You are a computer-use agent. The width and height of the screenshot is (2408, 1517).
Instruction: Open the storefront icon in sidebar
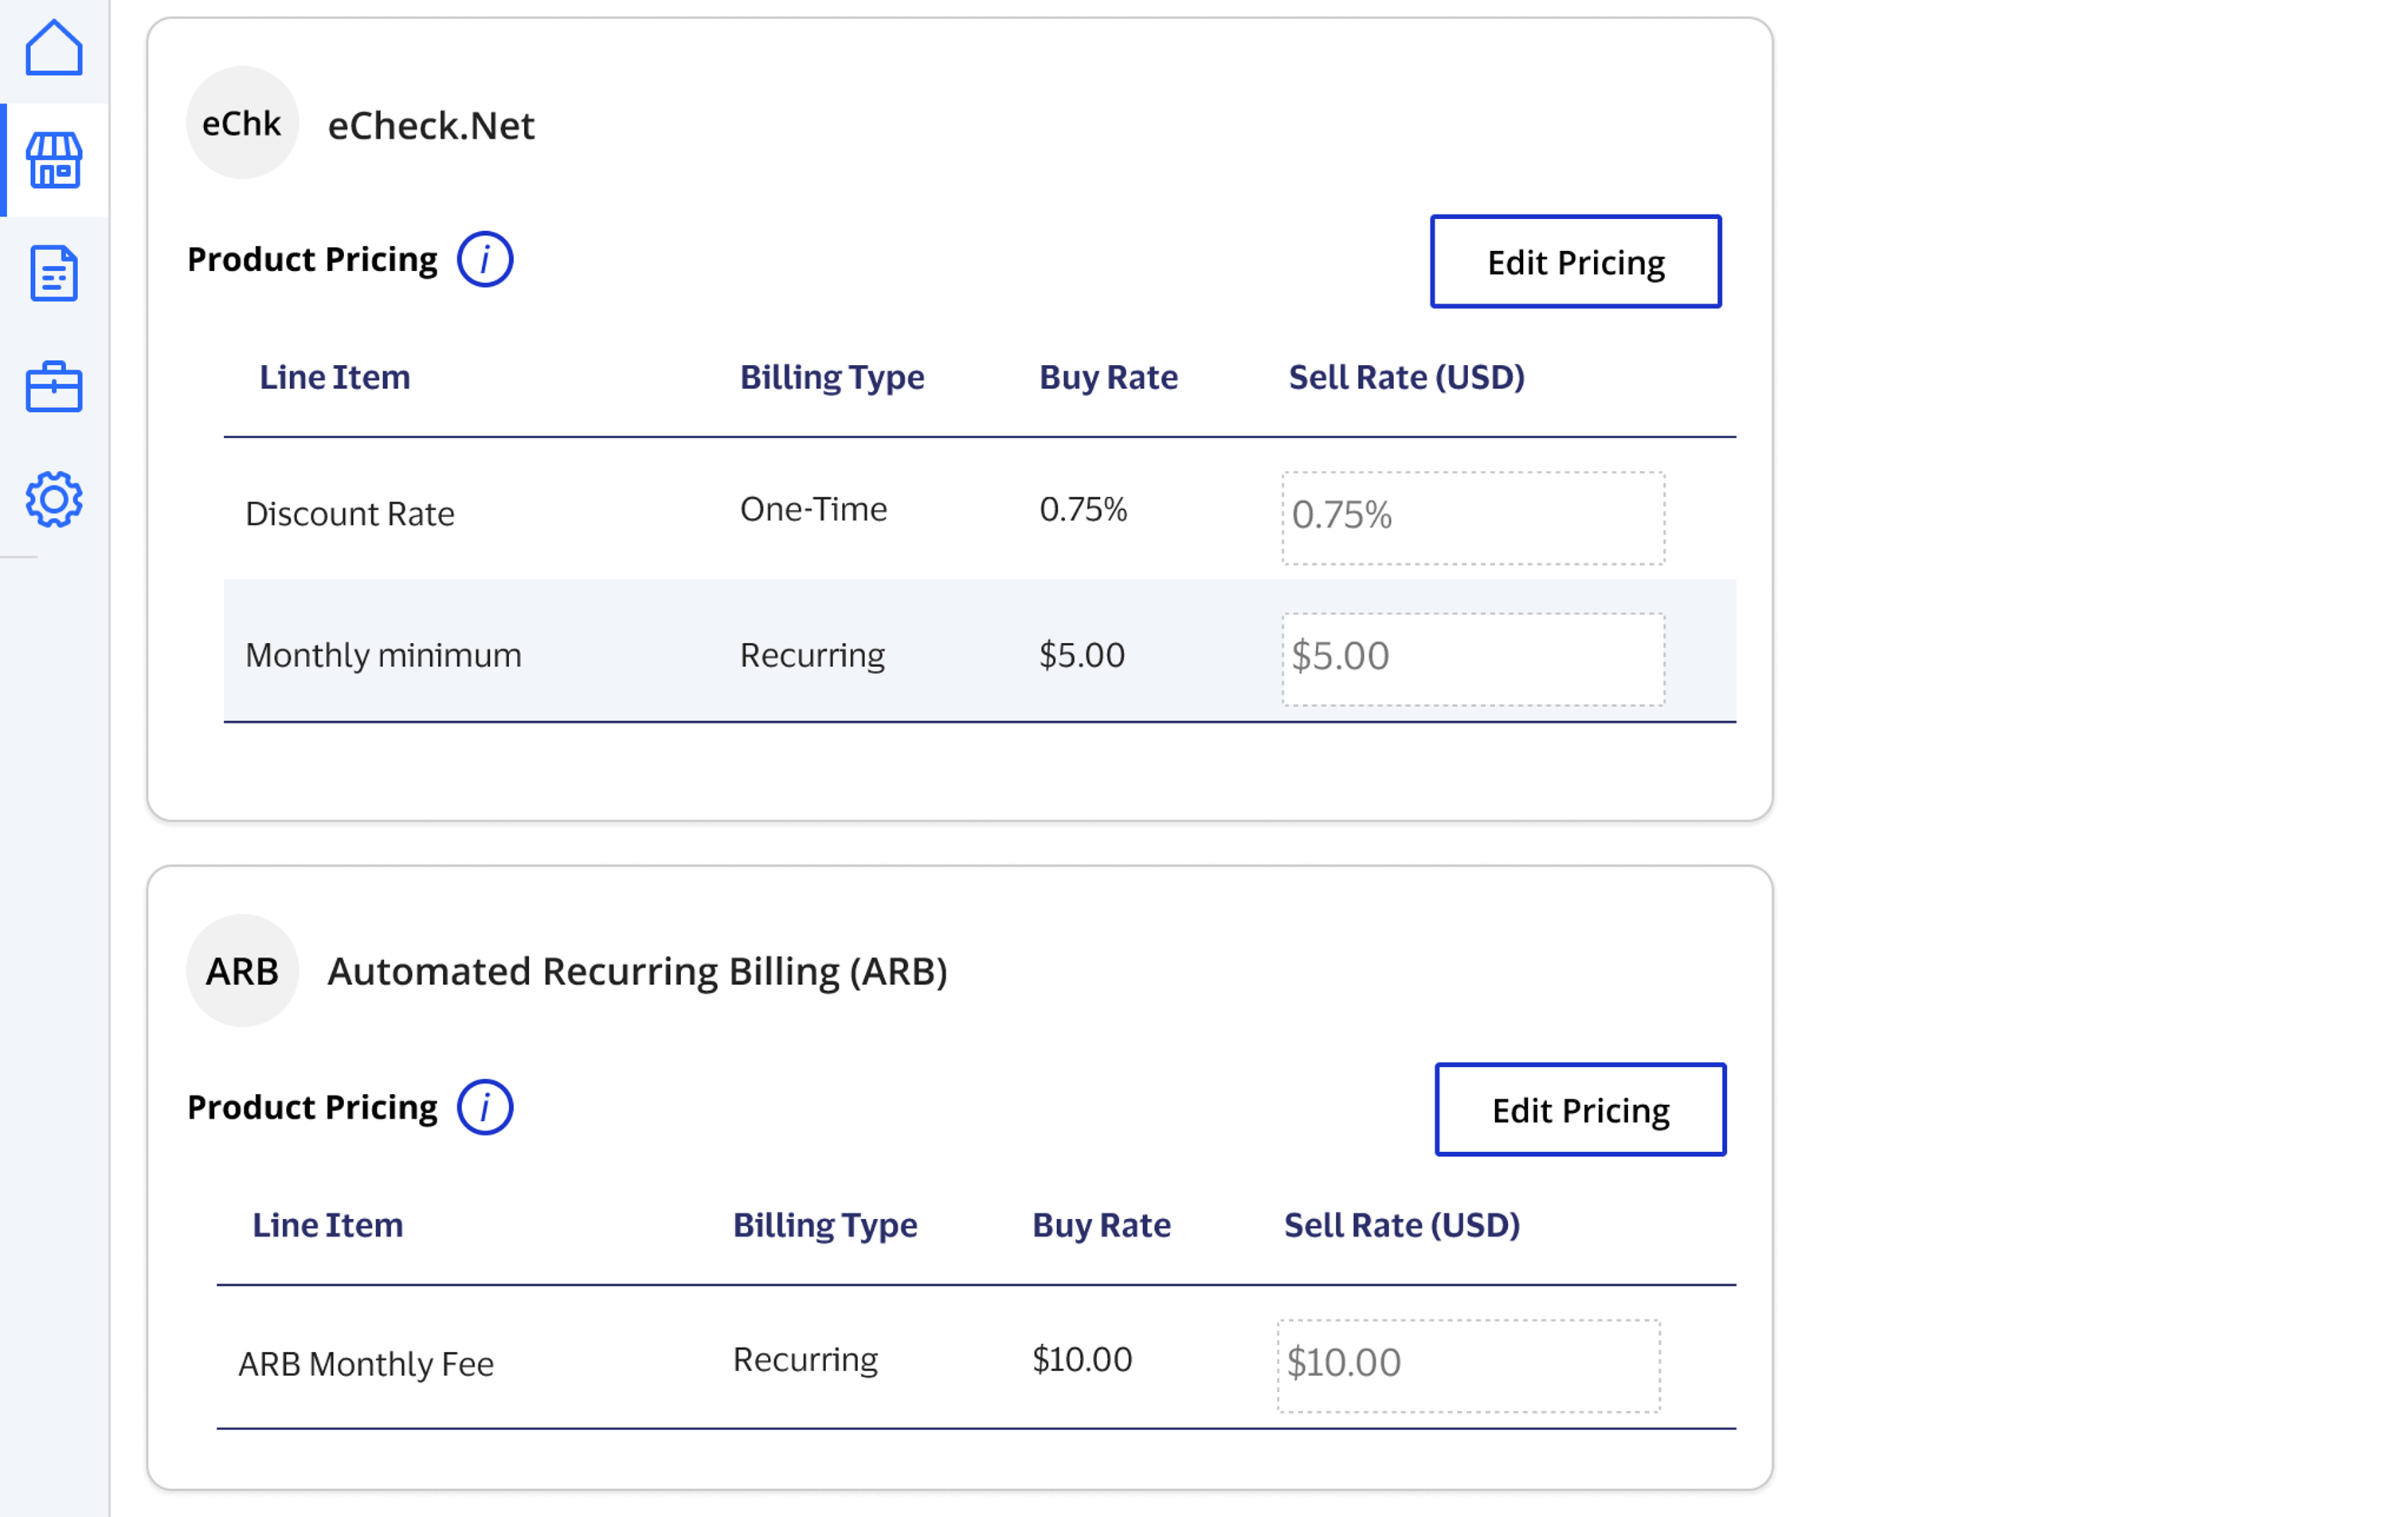click(x=54, y=160)
